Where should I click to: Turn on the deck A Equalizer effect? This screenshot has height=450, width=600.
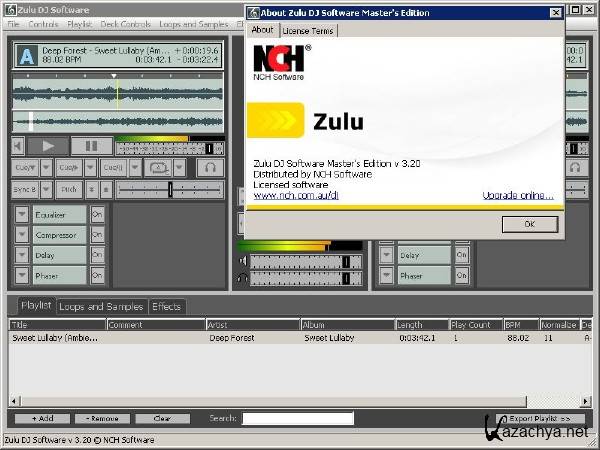click(97, 214)
